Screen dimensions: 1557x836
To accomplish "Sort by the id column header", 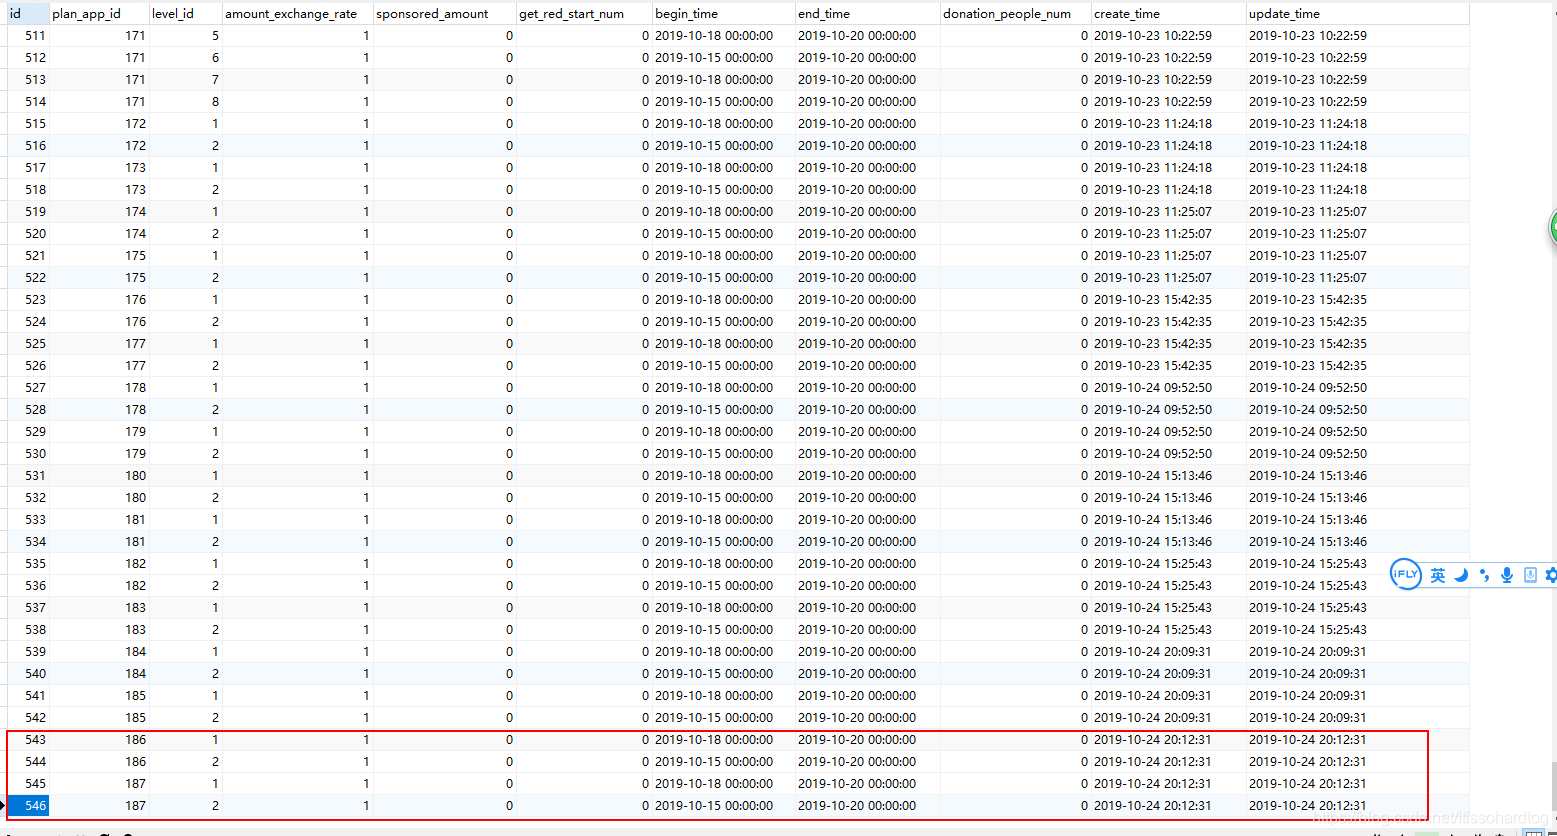I will point(27,14).
